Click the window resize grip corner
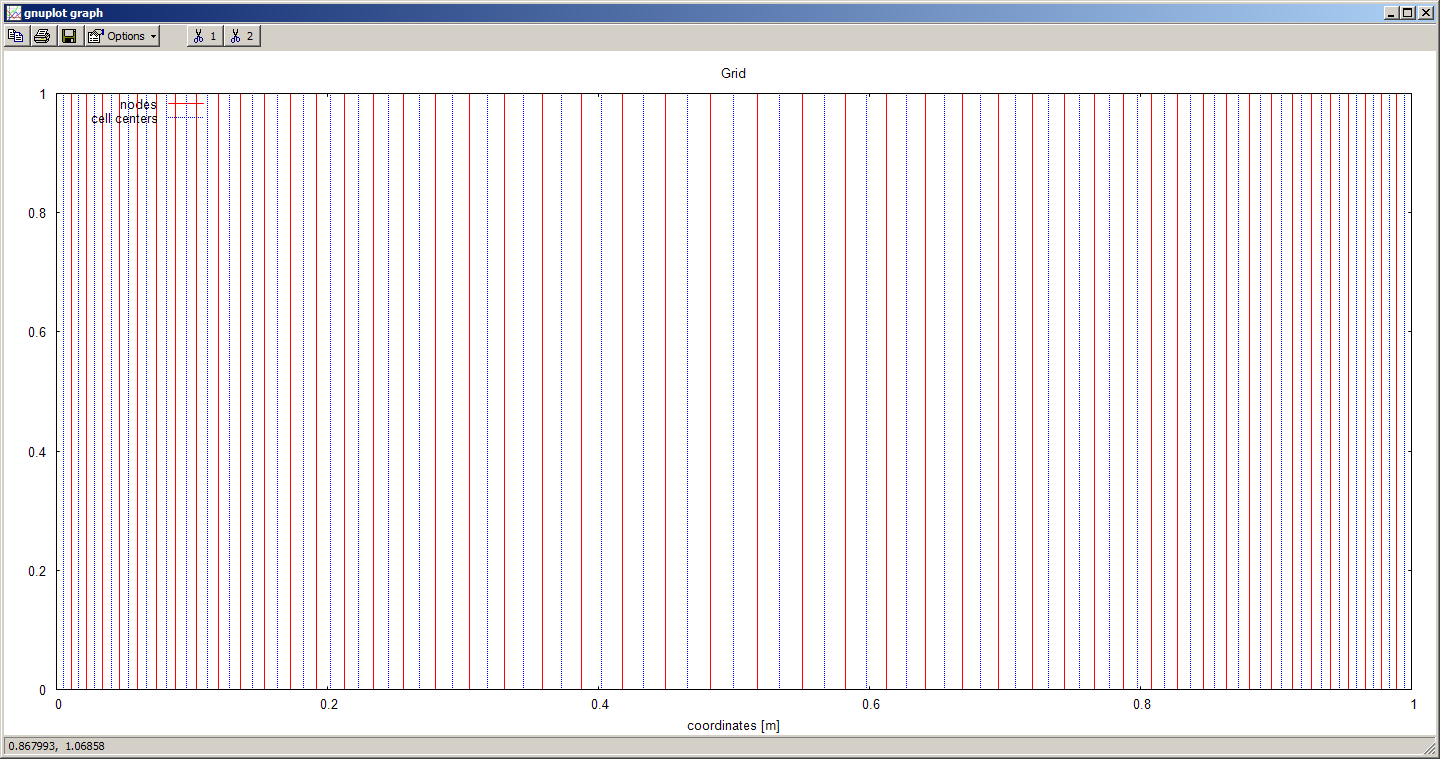The width and height of the screenshot is (1440, 759). coord(1430,749)
